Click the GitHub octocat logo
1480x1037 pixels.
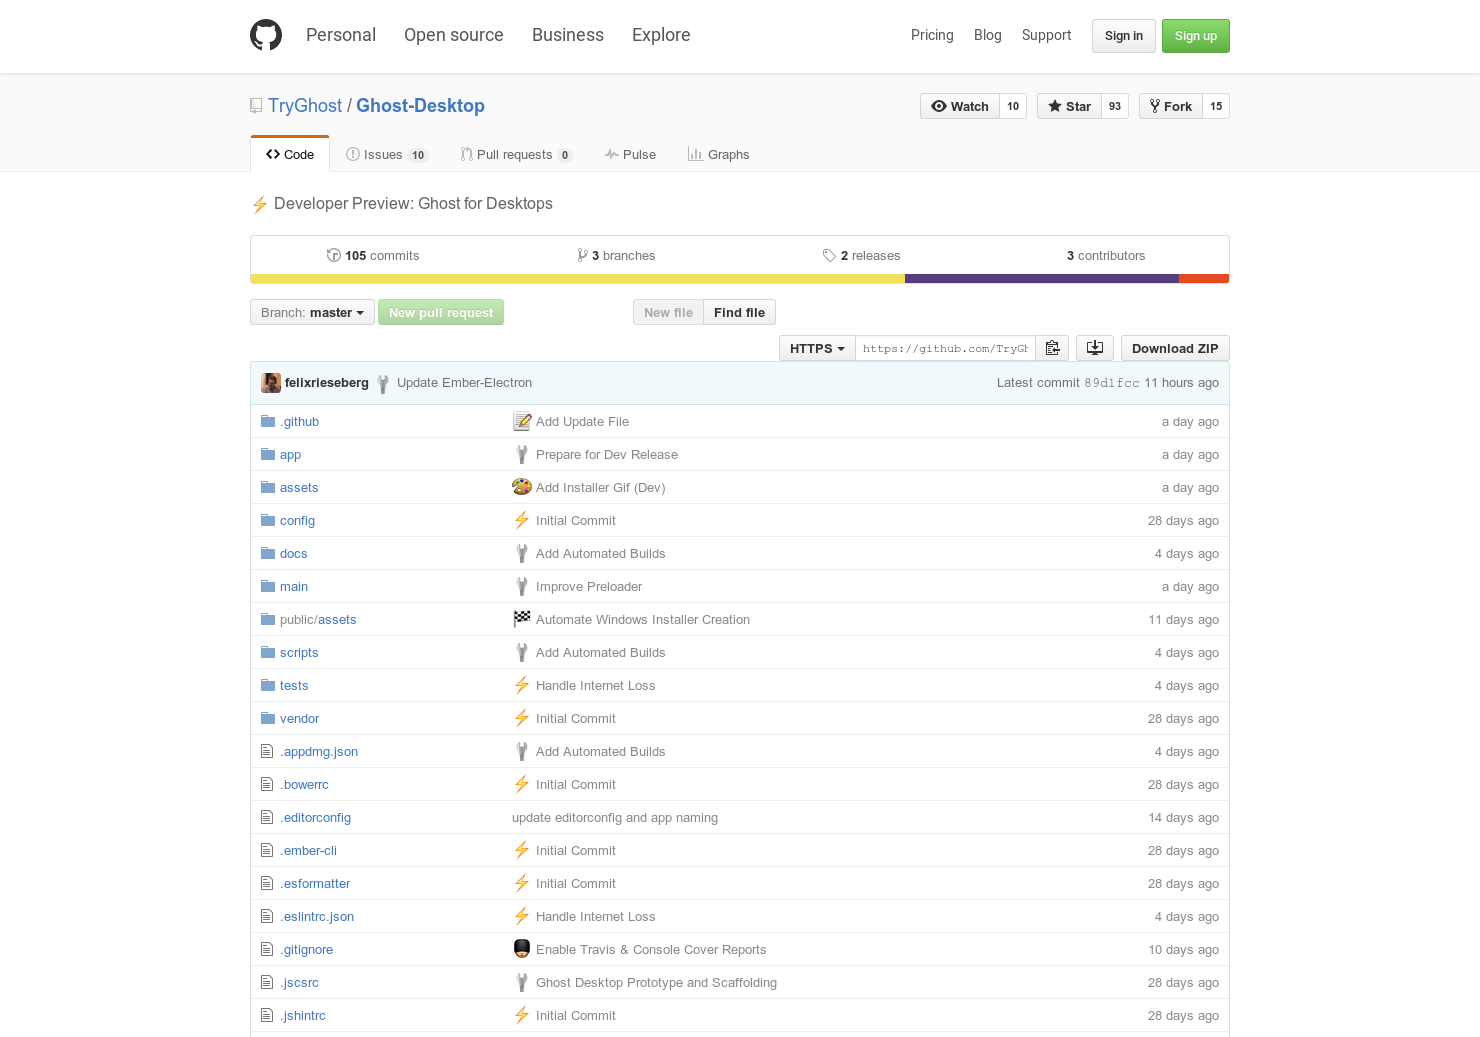265,35
